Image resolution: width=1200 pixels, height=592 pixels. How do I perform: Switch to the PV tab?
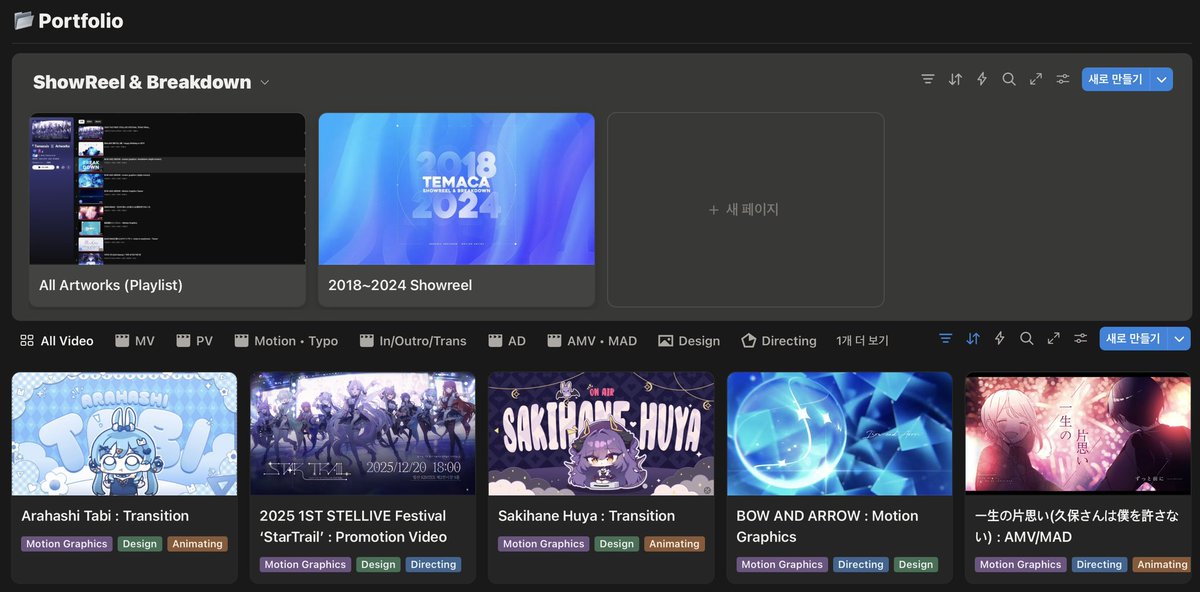click(x=195, y=341)
